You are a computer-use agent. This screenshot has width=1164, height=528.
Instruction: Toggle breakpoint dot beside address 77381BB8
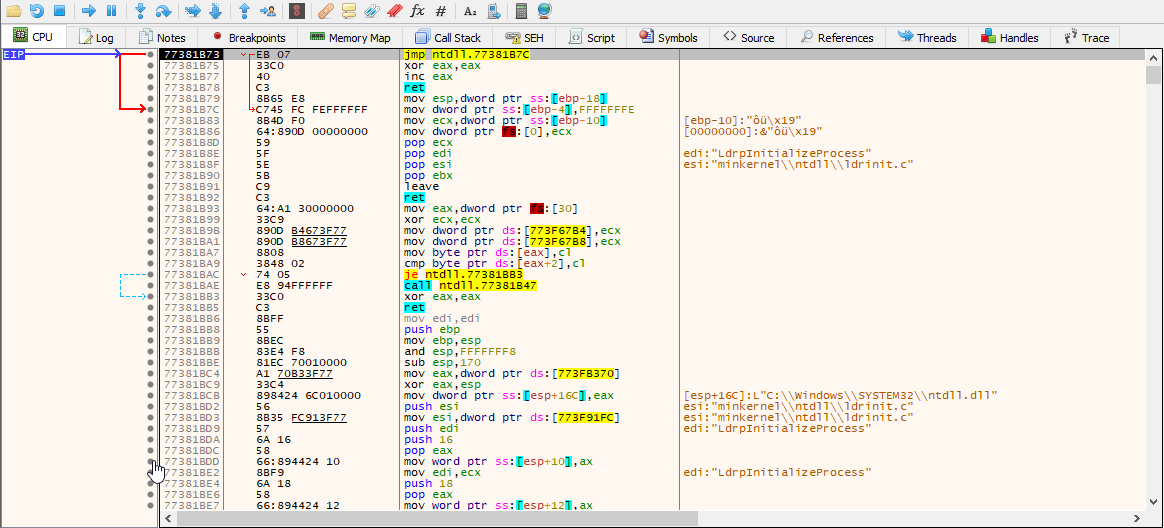pos(151,329)
